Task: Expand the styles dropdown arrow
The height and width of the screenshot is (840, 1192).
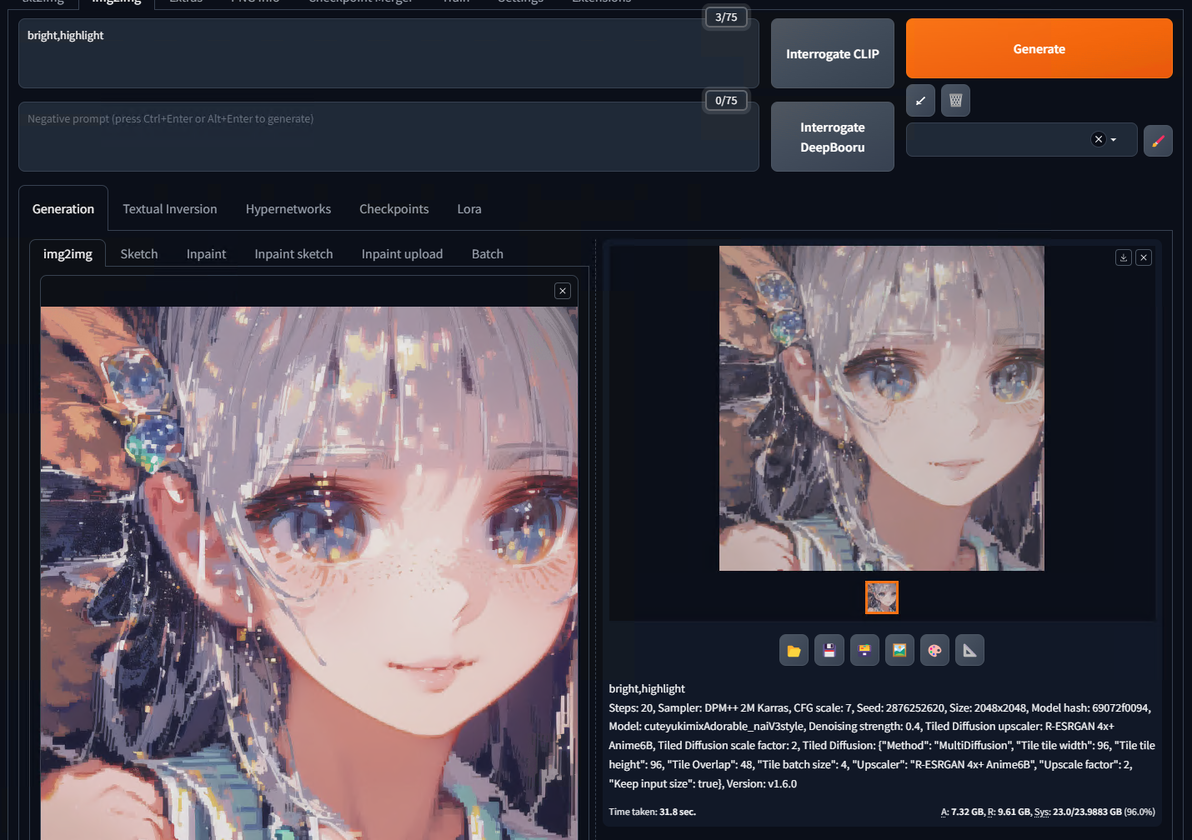Action: [x=1114, y=140]
